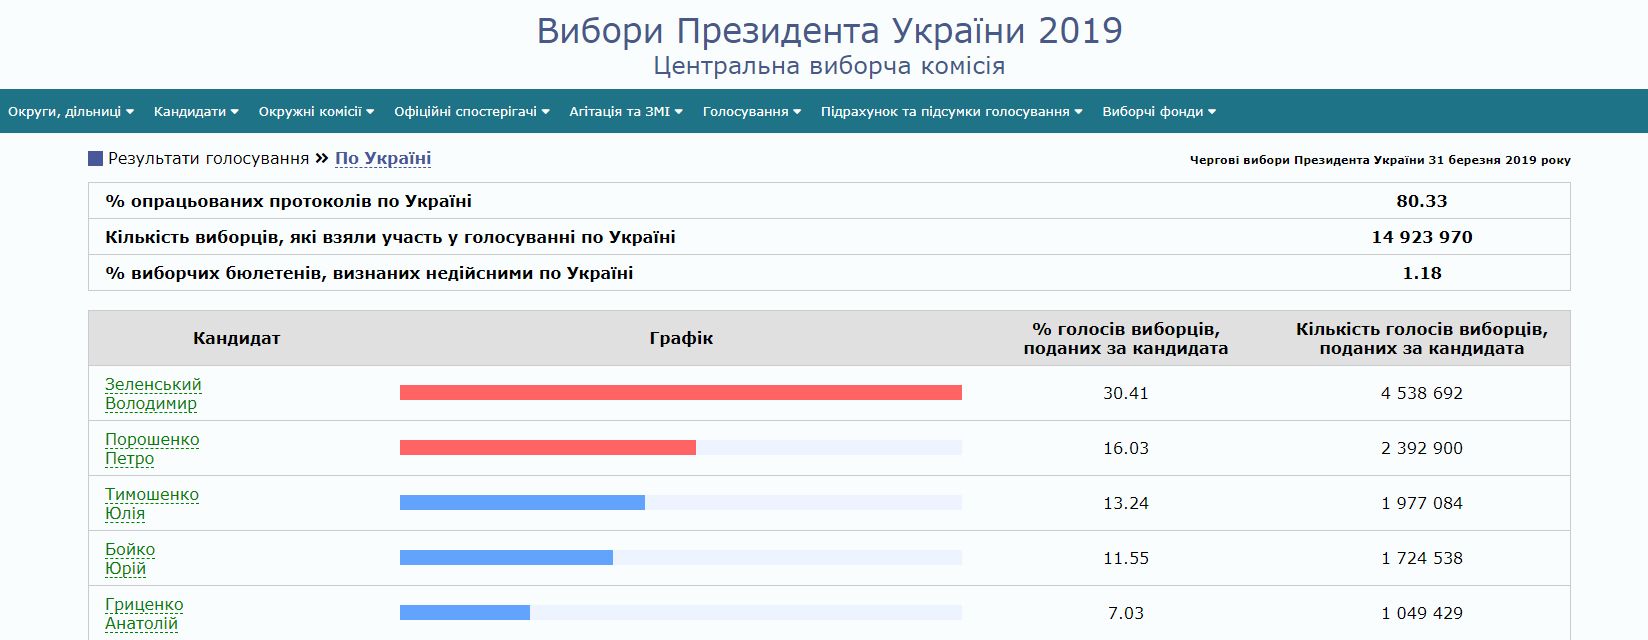Screen dimensions: 1648x640
Task: Click the Кандидат column header
Action: click(x=236, y=339)
